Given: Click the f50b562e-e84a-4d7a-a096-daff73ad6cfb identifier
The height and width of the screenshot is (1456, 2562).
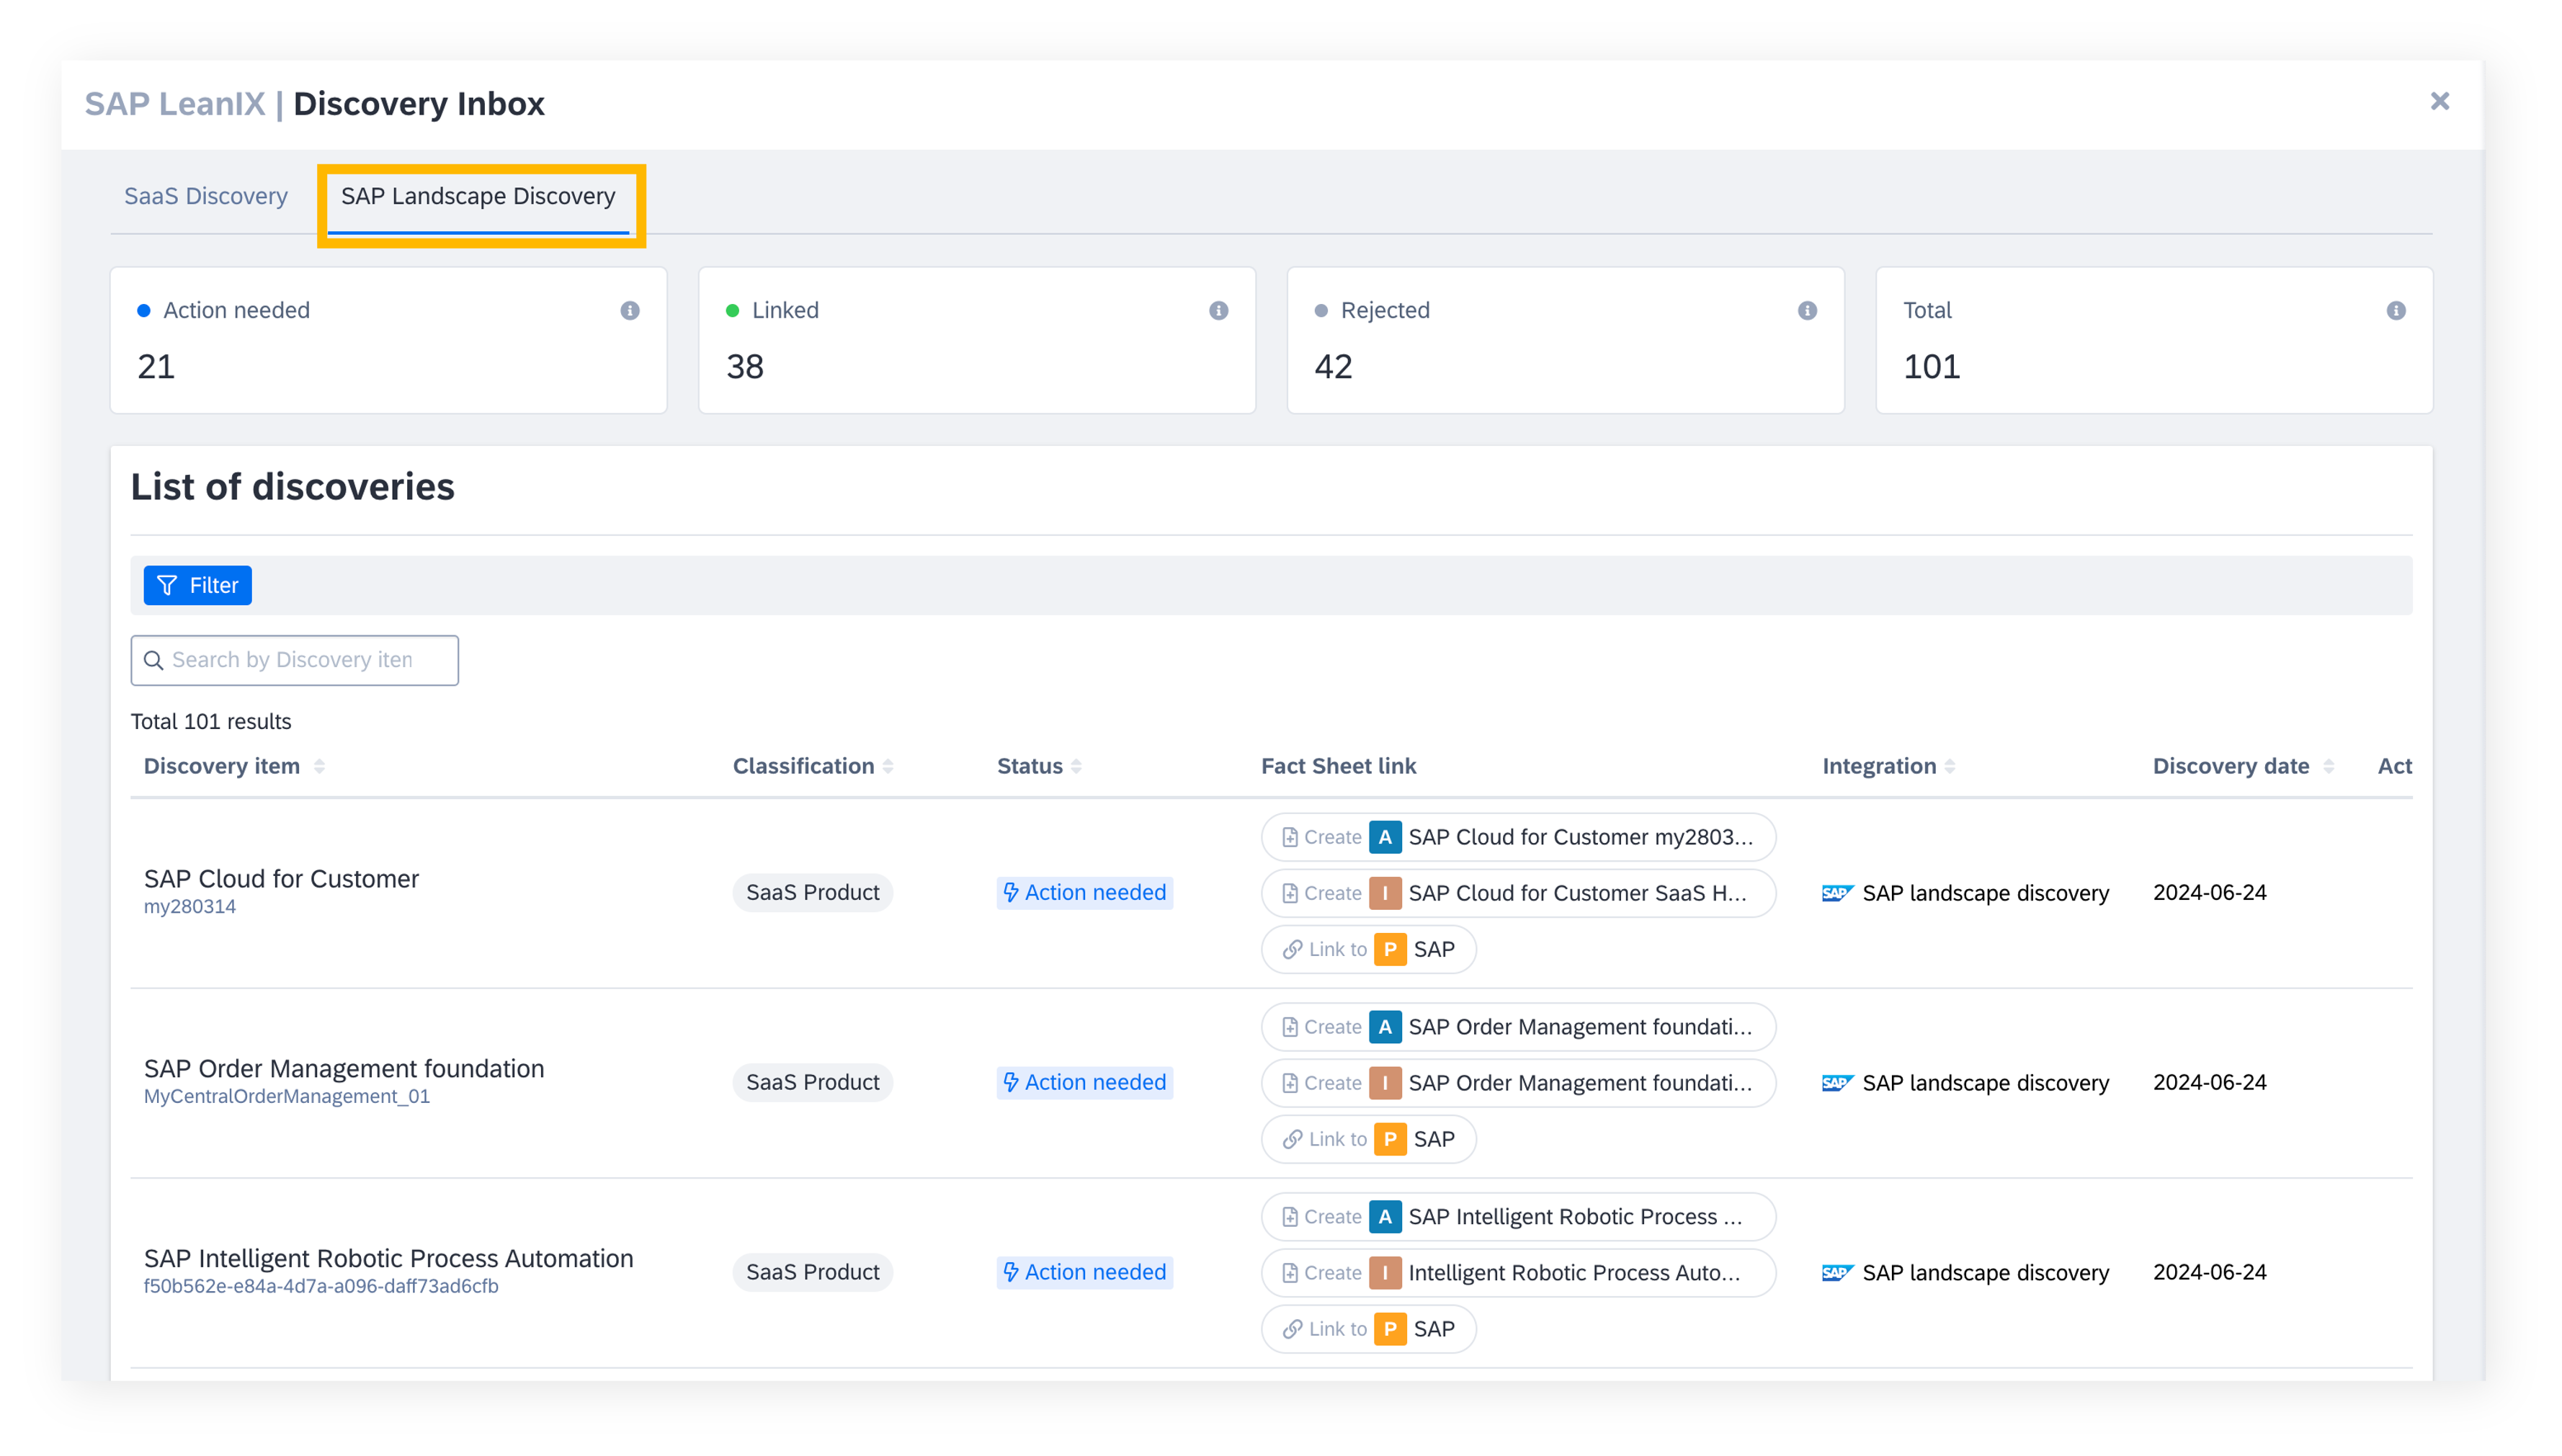Looking at the screenshot, I should [x=321, y=1287].
